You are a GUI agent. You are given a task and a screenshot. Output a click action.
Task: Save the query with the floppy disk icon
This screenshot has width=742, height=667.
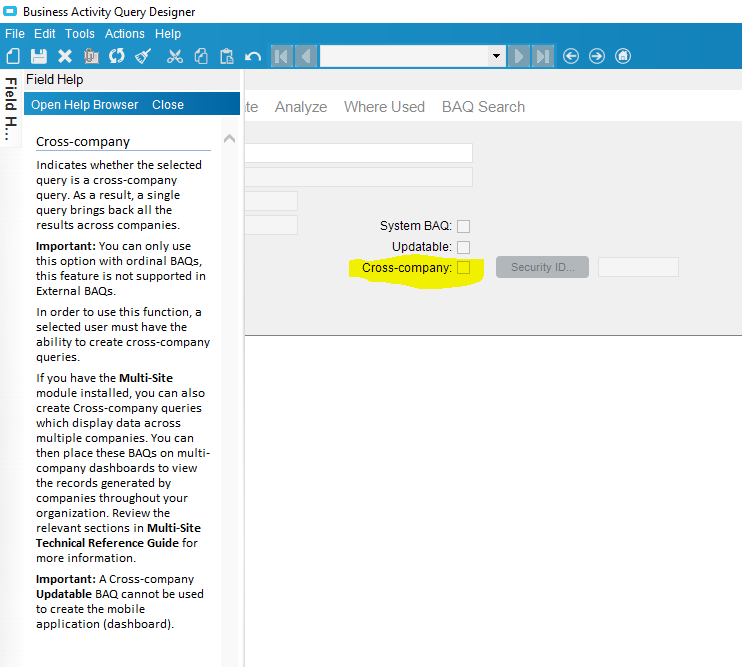[x=39, y=56]
